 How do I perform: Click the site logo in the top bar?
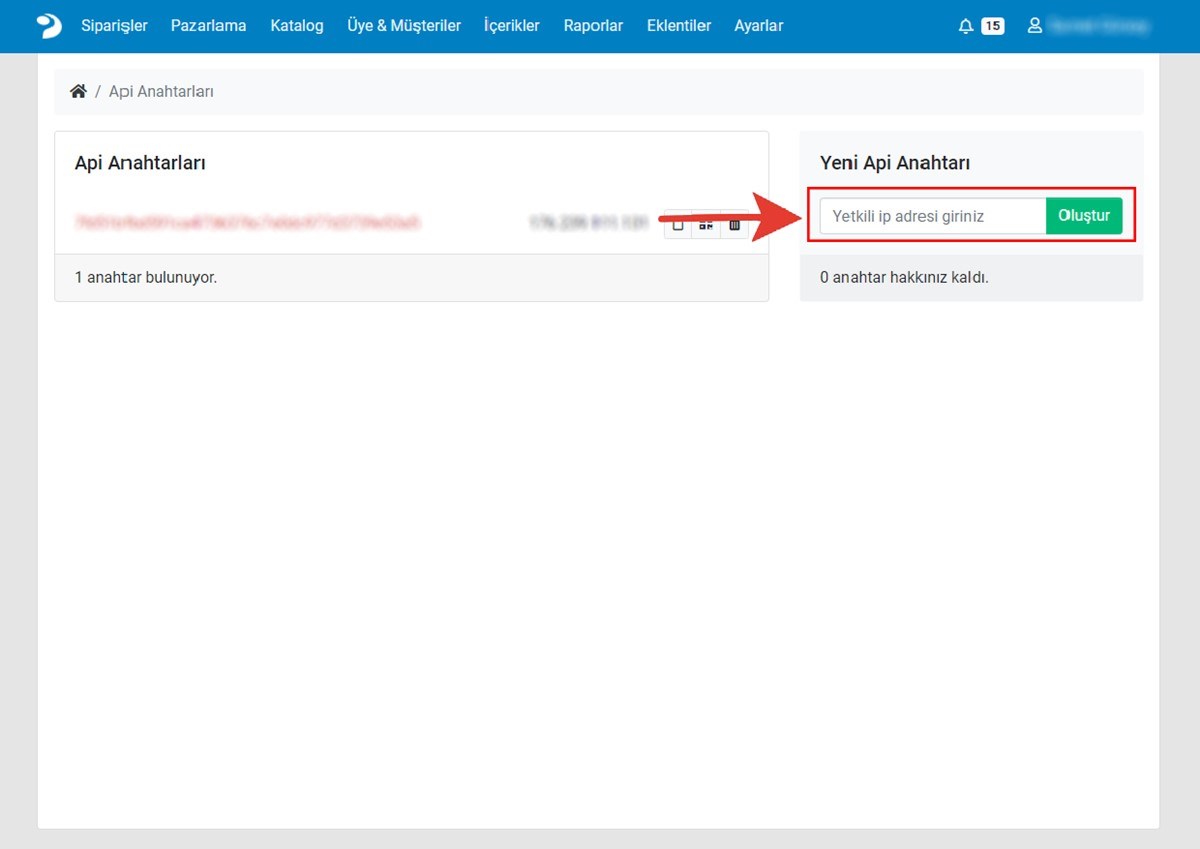point(49,26)
